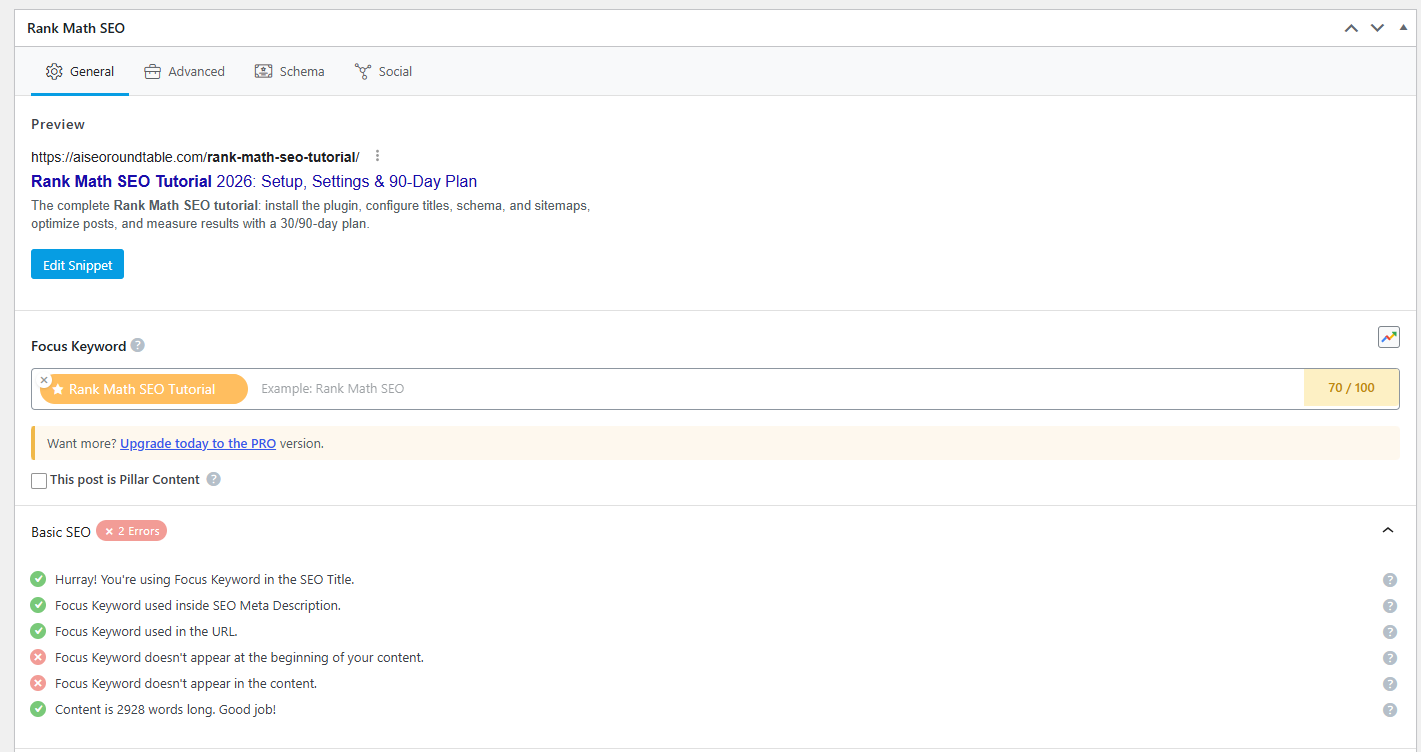Move Rank Math SEO panel down
This screenshot has height=752, width=1421.
(1377, 28)
